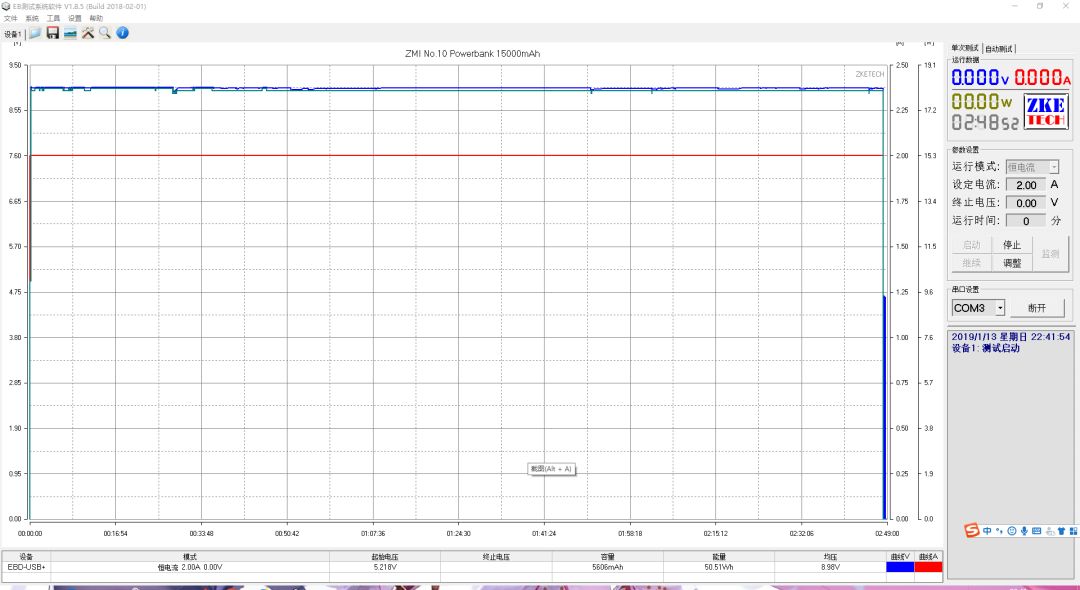
Task: Open the Sogou soft keyboard icon
Action: [x=1037, y=531]
